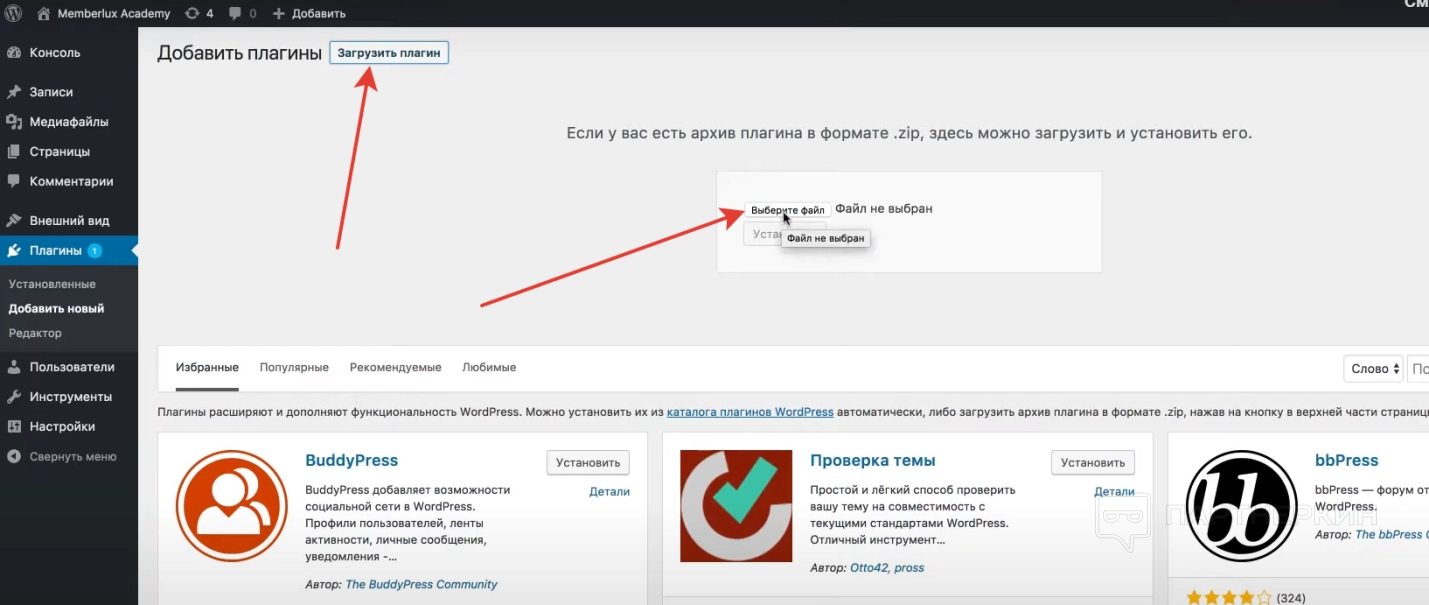Screen dimensions: 1429x605
Task: Click the WordPress logo in admin bar
Action: pyautogui.click(x=13, y=13)
